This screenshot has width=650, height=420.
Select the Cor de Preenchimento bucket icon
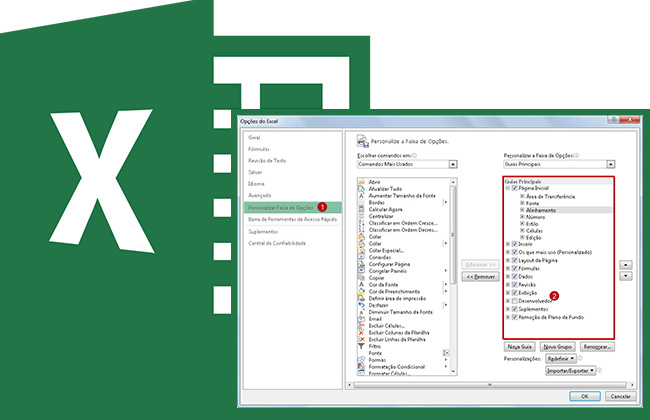[x=361, y=291]
